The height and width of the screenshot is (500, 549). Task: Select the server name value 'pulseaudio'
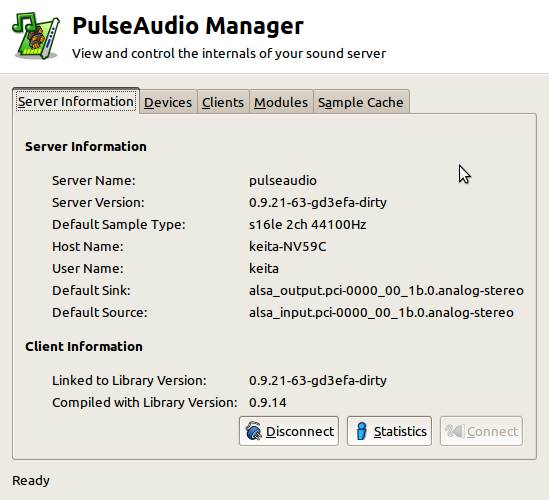click(283, 181)
